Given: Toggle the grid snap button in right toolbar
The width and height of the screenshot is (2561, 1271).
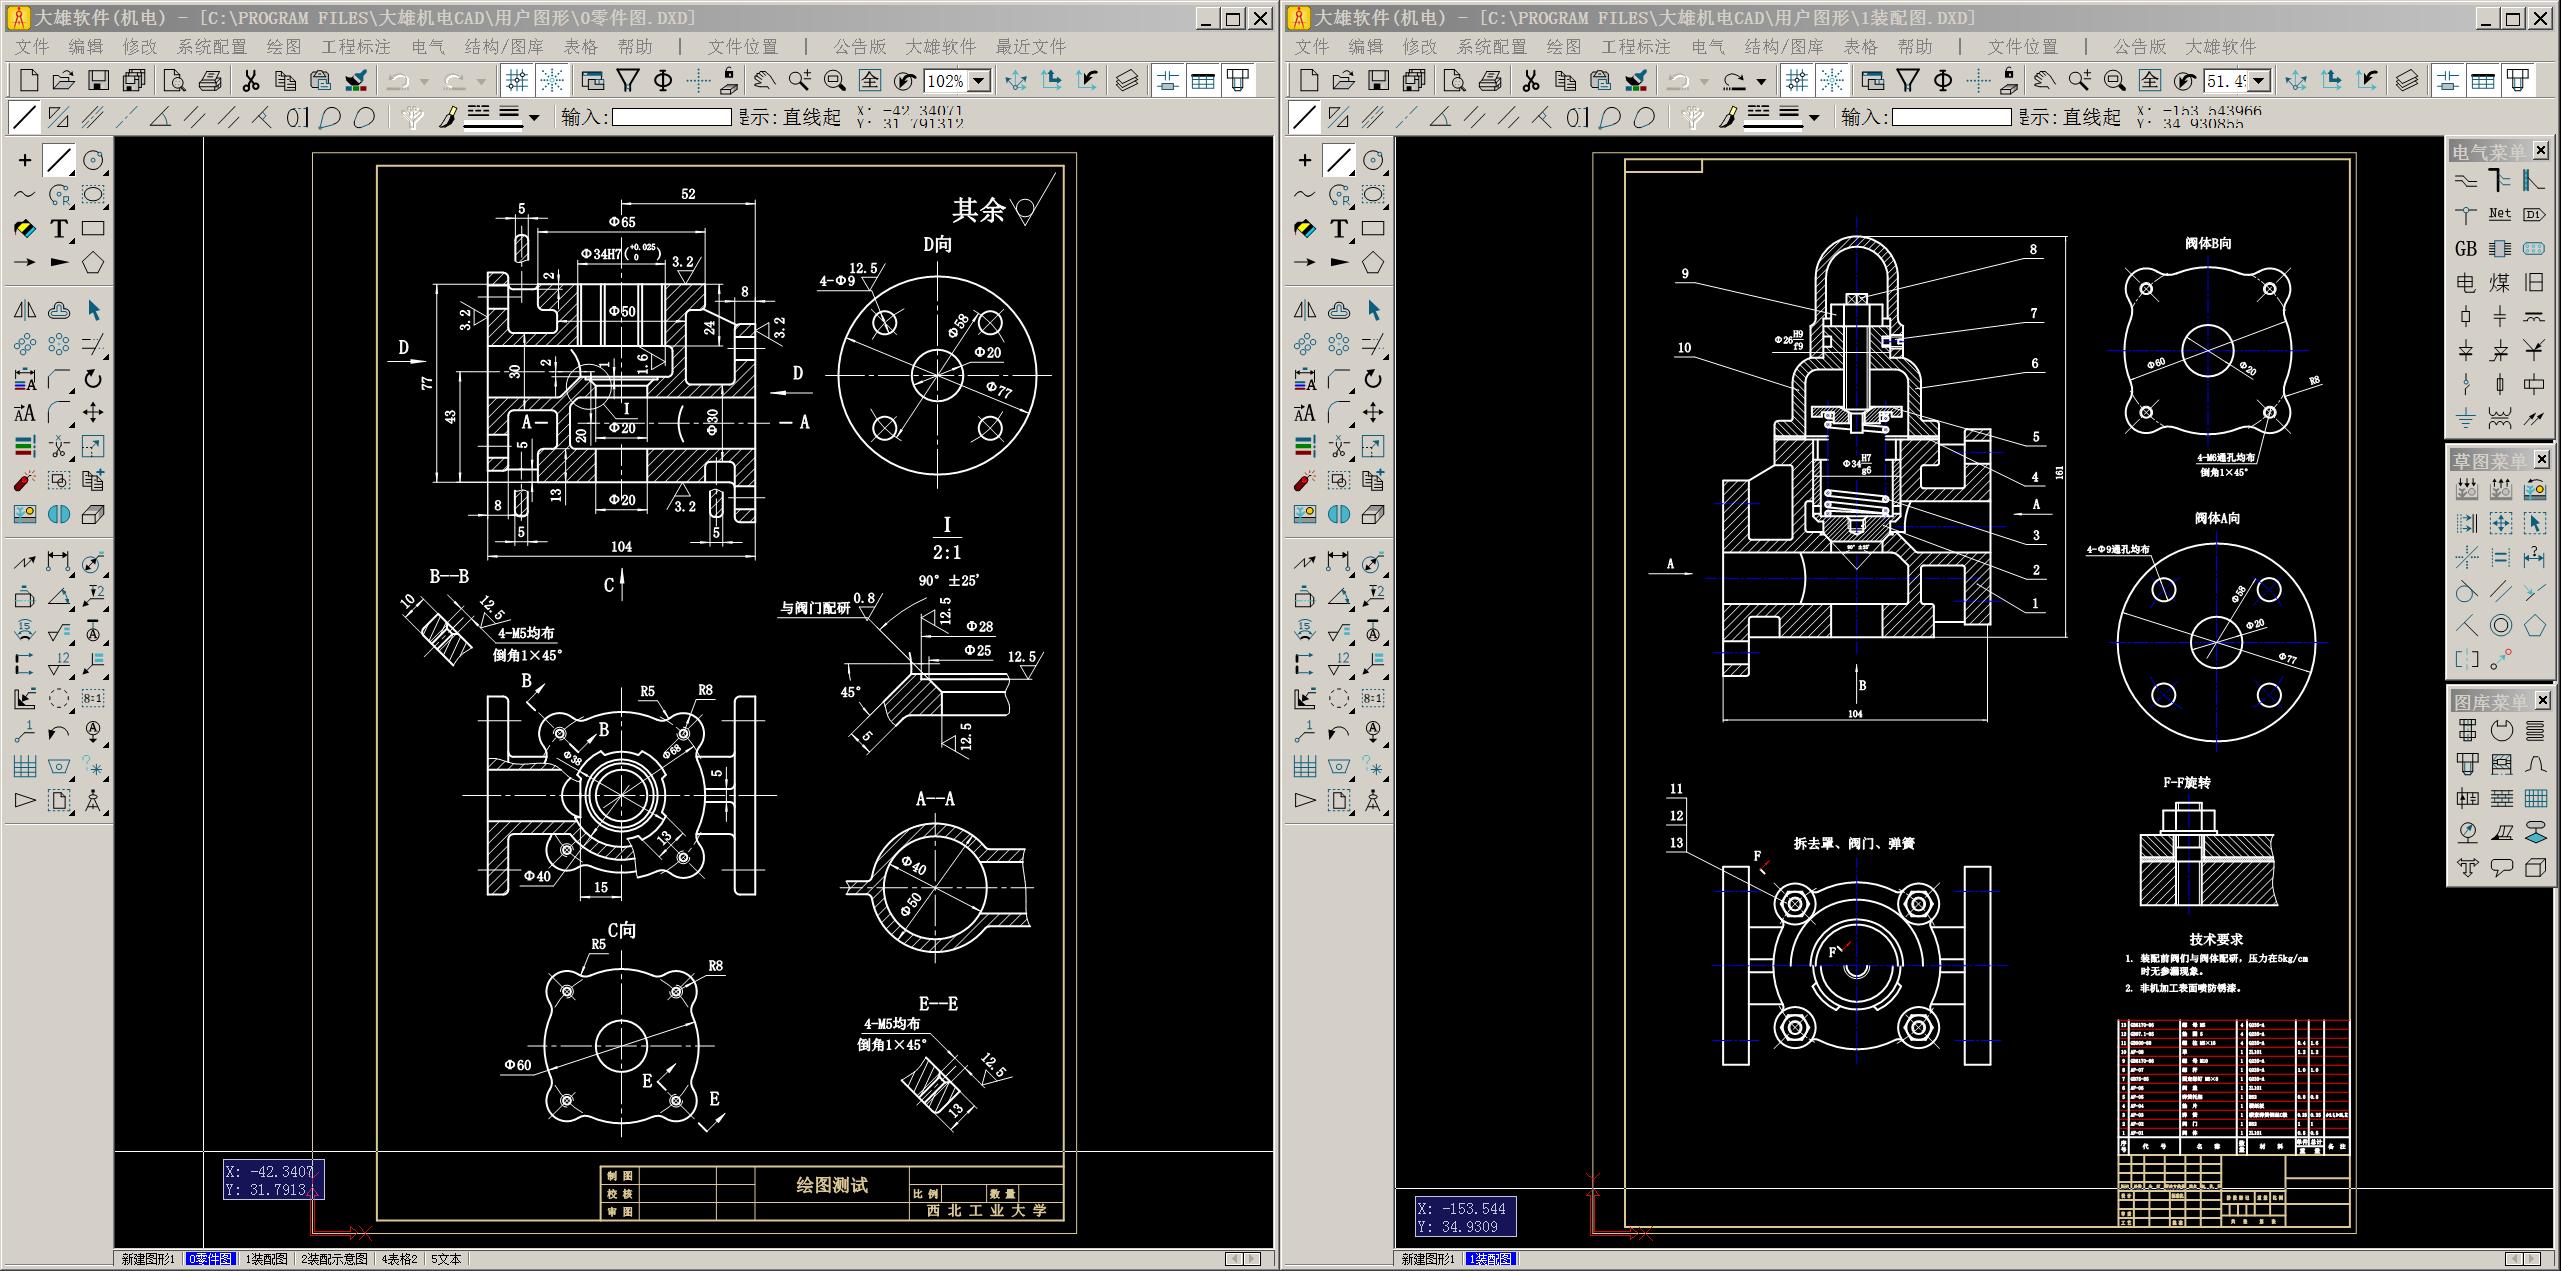Looking at the screenshot, I should pos(1797,81).
